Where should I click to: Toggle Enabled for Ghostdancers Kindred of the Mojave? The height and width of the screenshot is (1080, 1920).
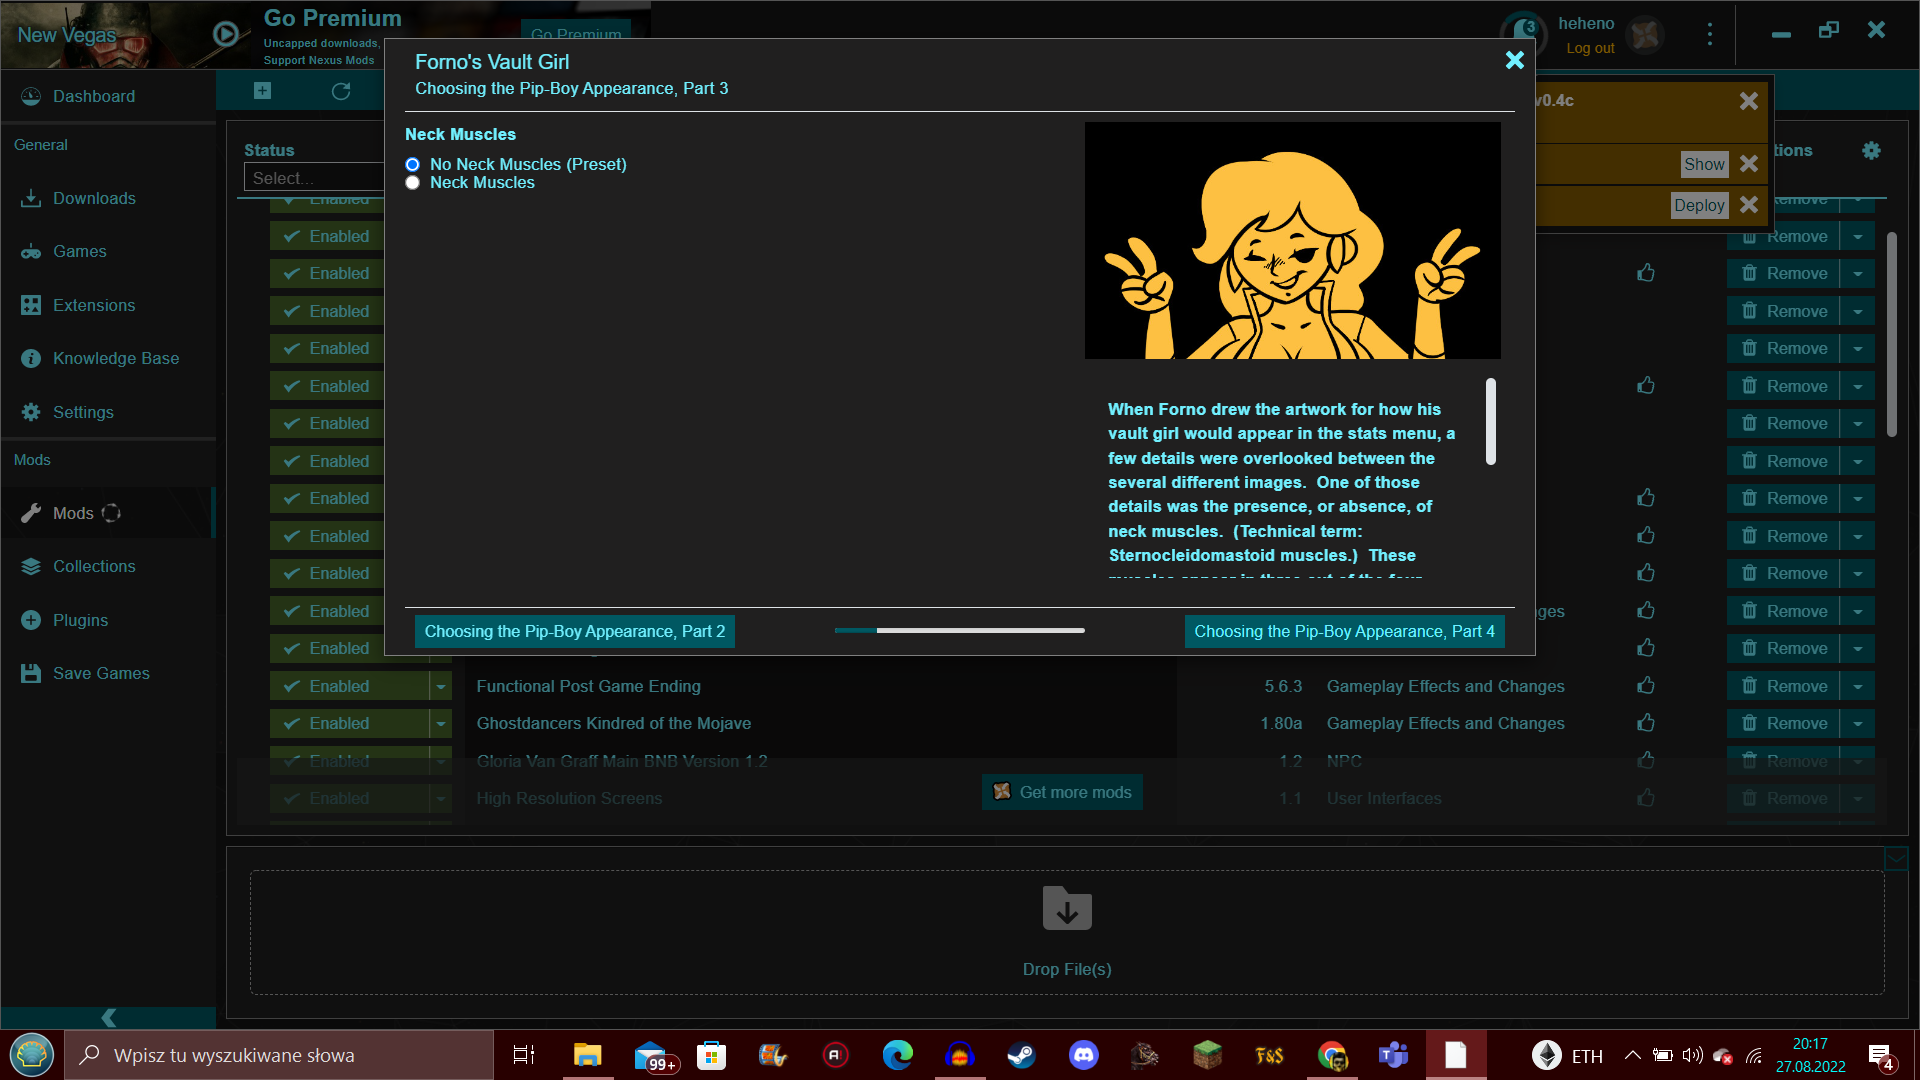click(349, 723)
